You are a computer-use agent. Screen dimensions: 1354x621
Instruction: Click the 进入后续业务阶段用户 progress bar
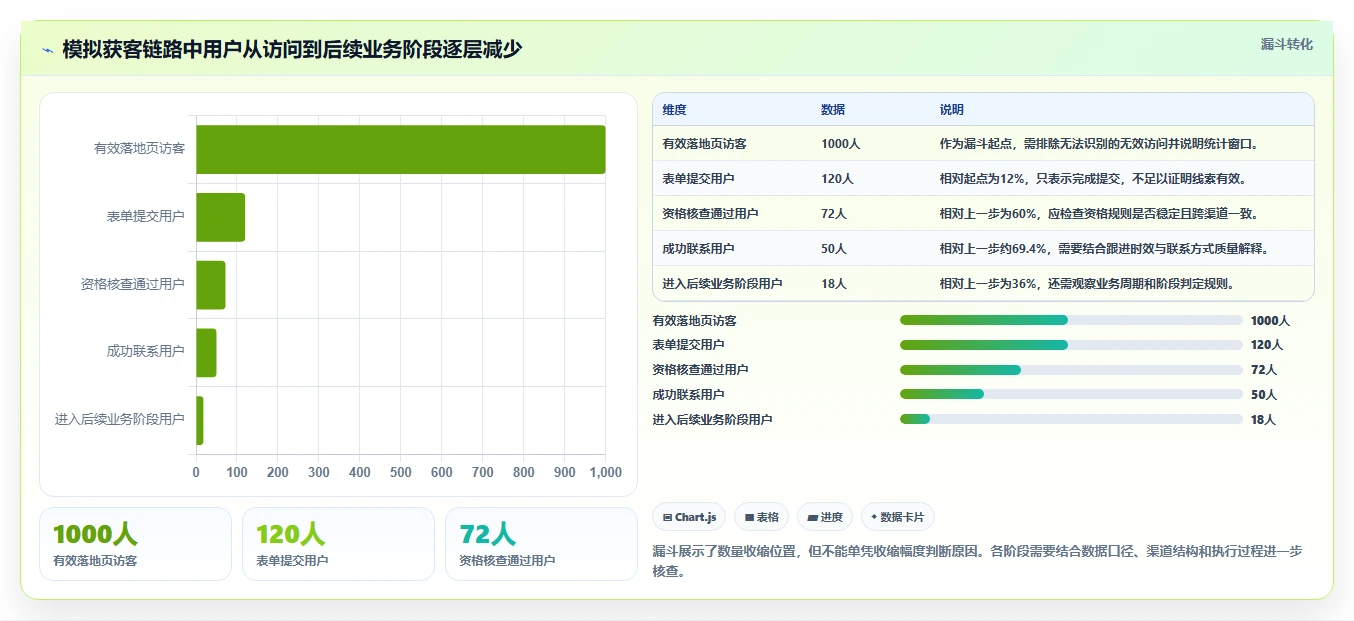click(x=1071, y=420)
